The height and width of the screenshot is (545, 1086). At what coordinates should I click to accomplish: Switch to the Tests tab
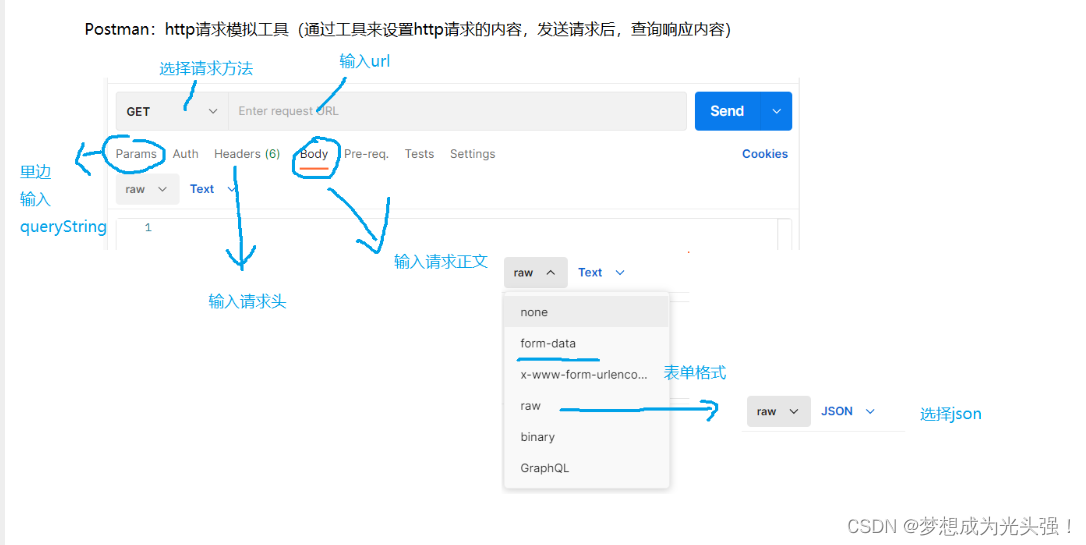click(419, 154)
